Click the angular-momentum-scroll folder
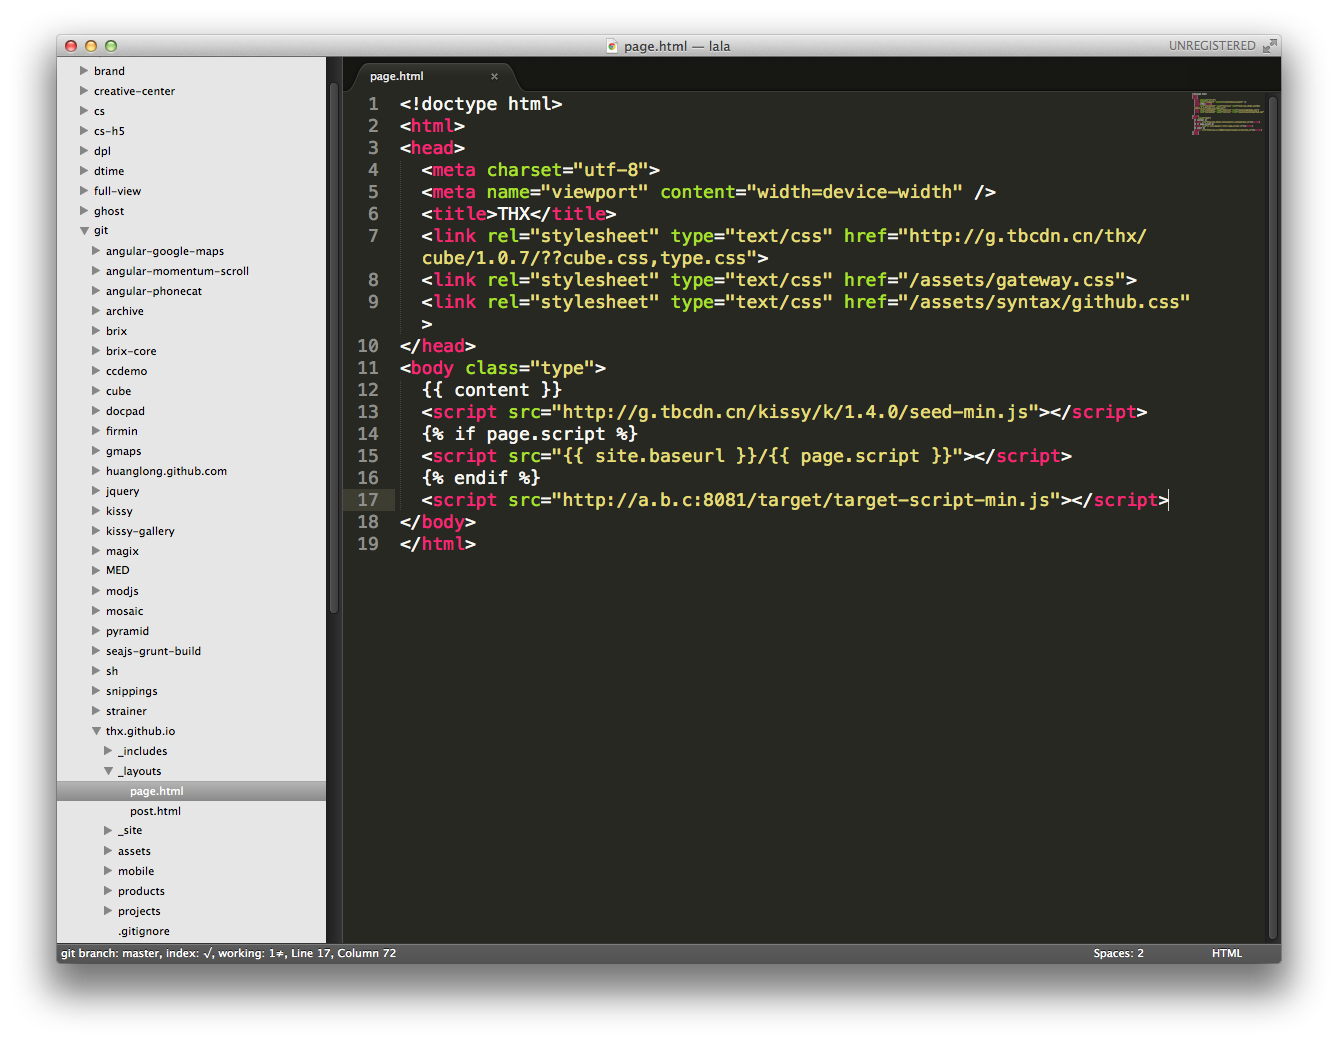This screenshot has width=1338, height=1042. click(x=177, y=271)
